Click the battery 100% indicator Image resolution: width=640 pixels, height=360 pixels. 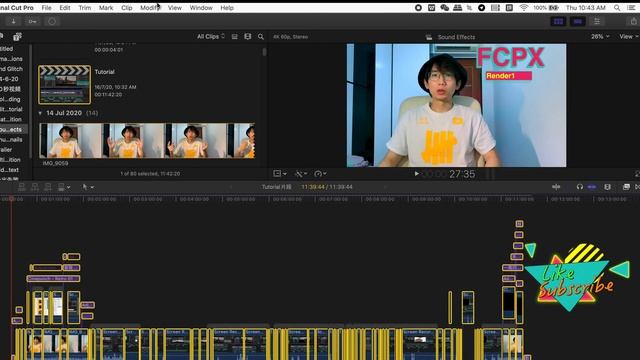[x=546, y=8]
